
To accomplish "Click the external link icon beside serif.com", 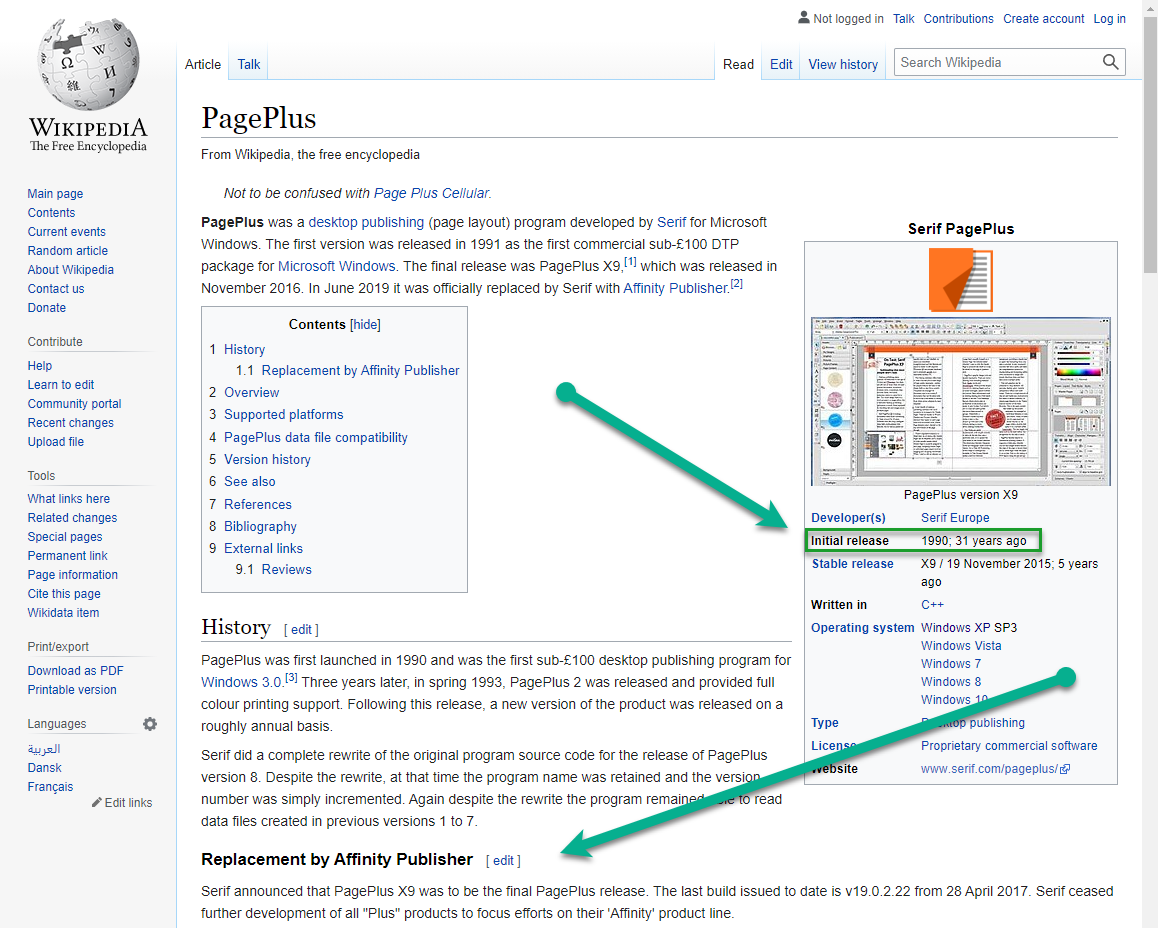I will [x=1065, y=769].
